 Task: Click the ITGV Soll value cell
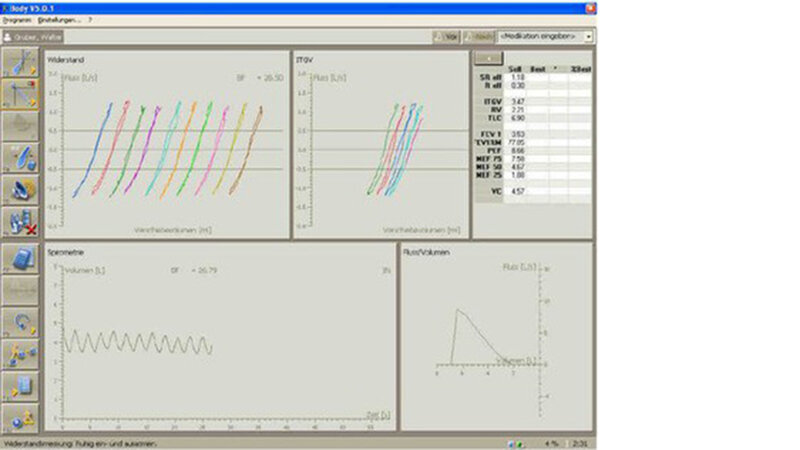coord(517,101)
